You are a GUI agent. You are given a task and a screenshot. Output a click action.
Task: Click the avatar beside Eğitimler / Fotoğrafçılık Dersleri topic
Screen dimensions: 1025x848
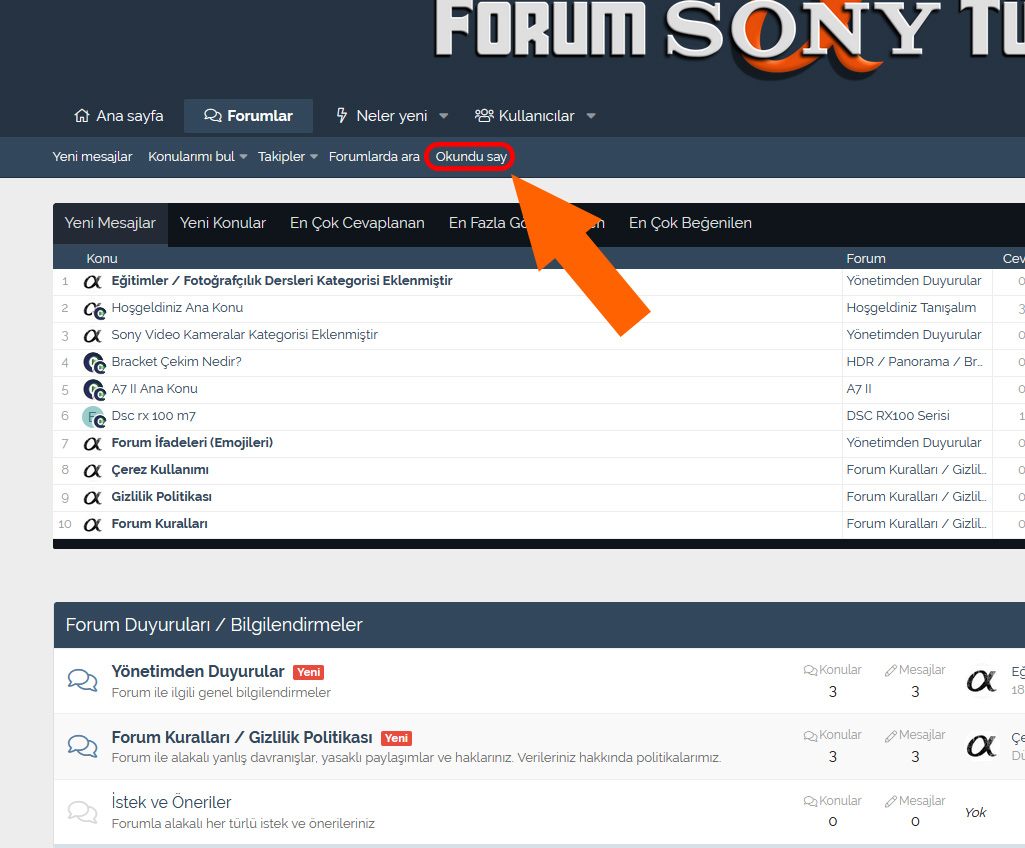point(93,282)
